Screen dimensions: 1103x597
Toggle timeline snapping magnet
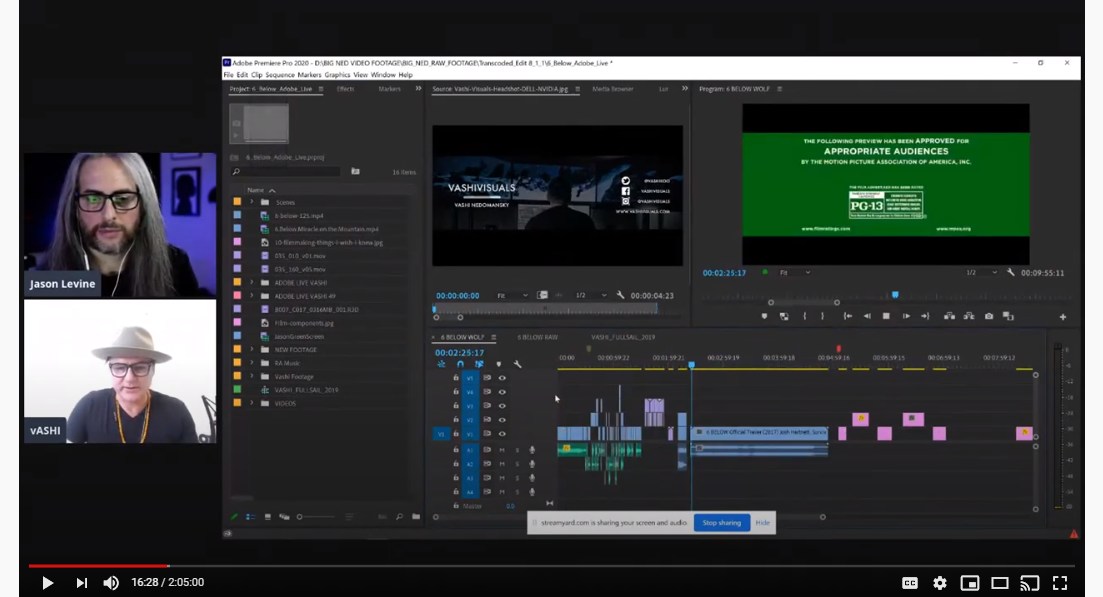(460, 364)
